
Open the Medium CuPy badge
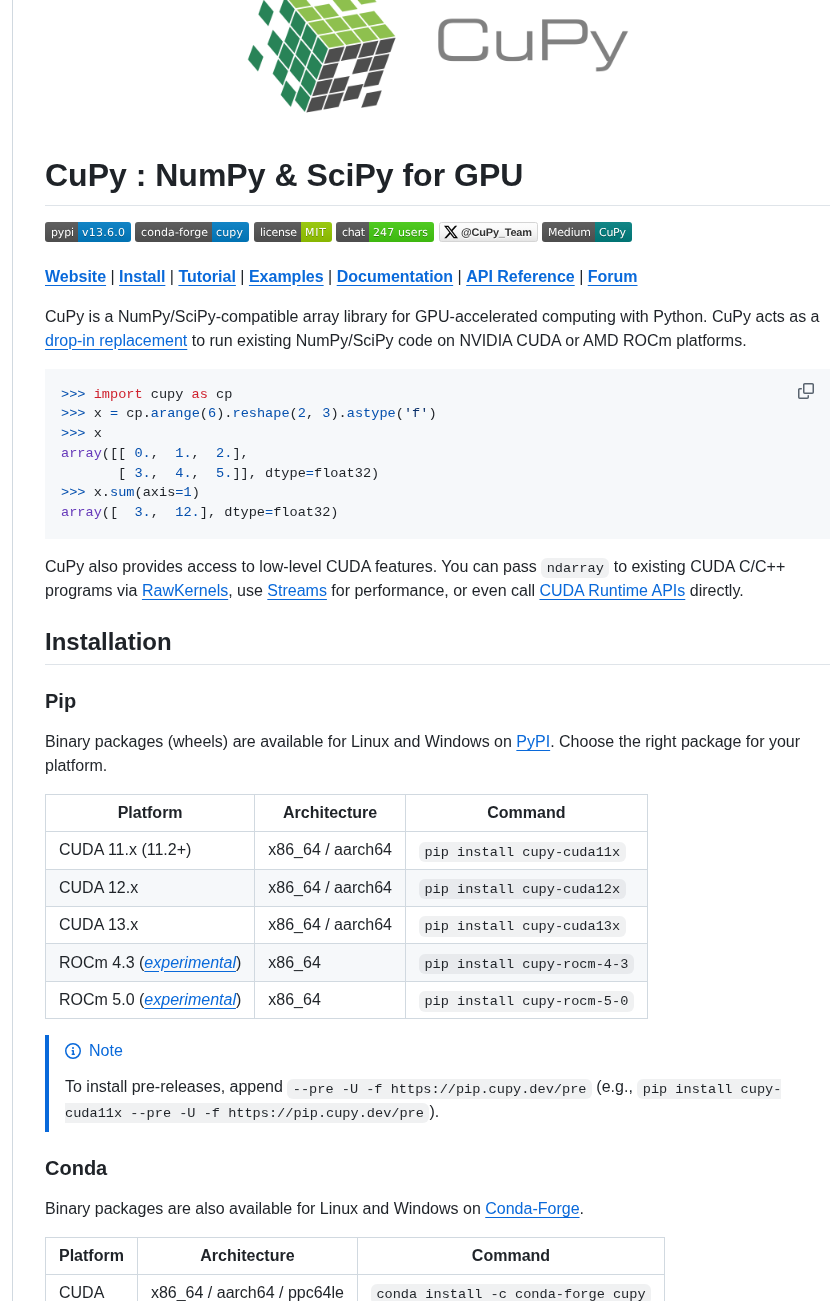[587, 232]
